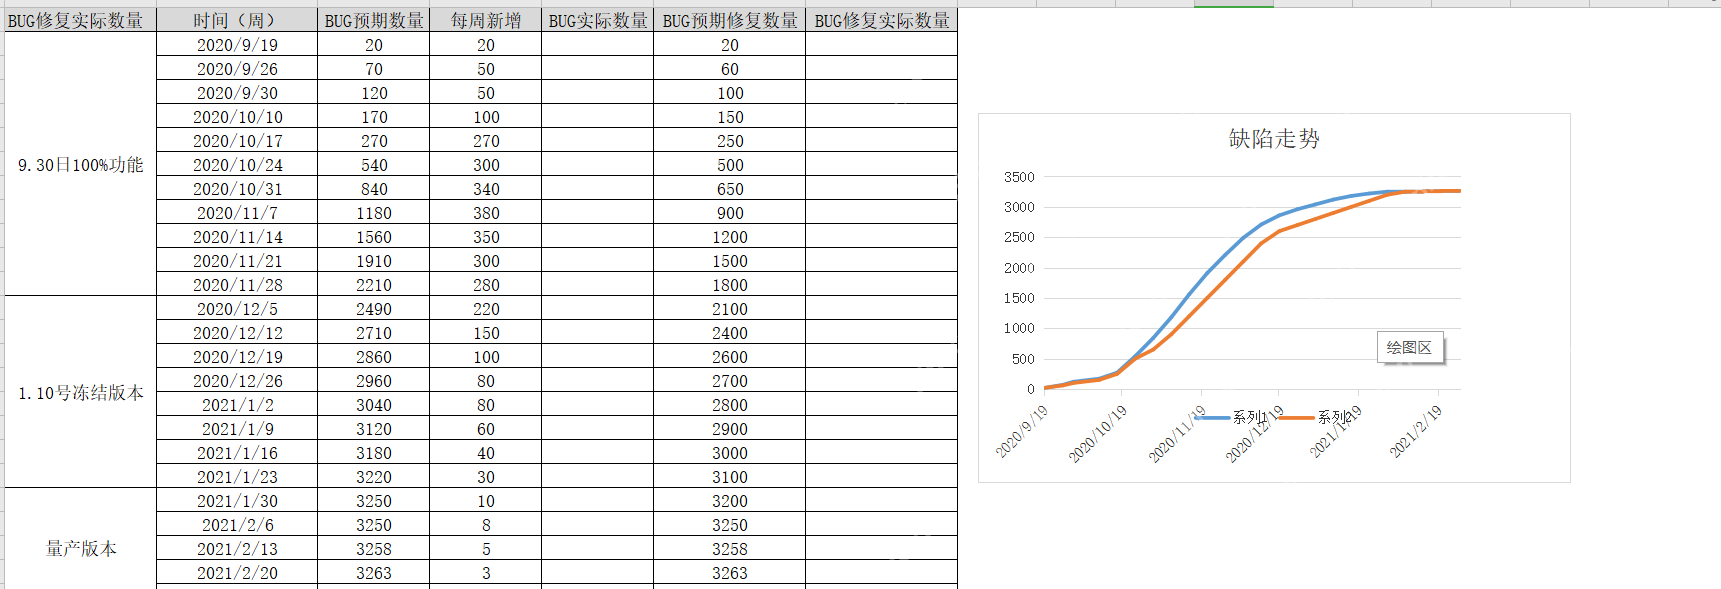The height and width of the screenshot is (589, 1721).
Task: Select BUG预期数量 value 2490
Action: click(x=374, y=309)
